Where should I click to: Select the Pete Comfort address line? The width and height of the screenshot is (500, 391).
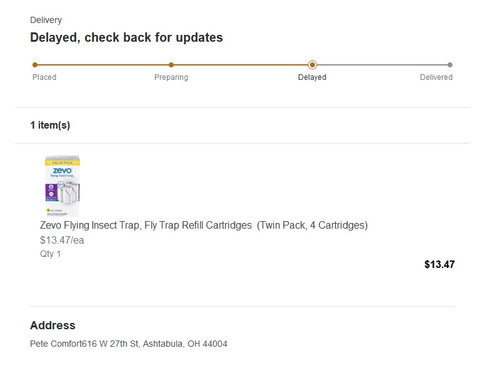129,344
